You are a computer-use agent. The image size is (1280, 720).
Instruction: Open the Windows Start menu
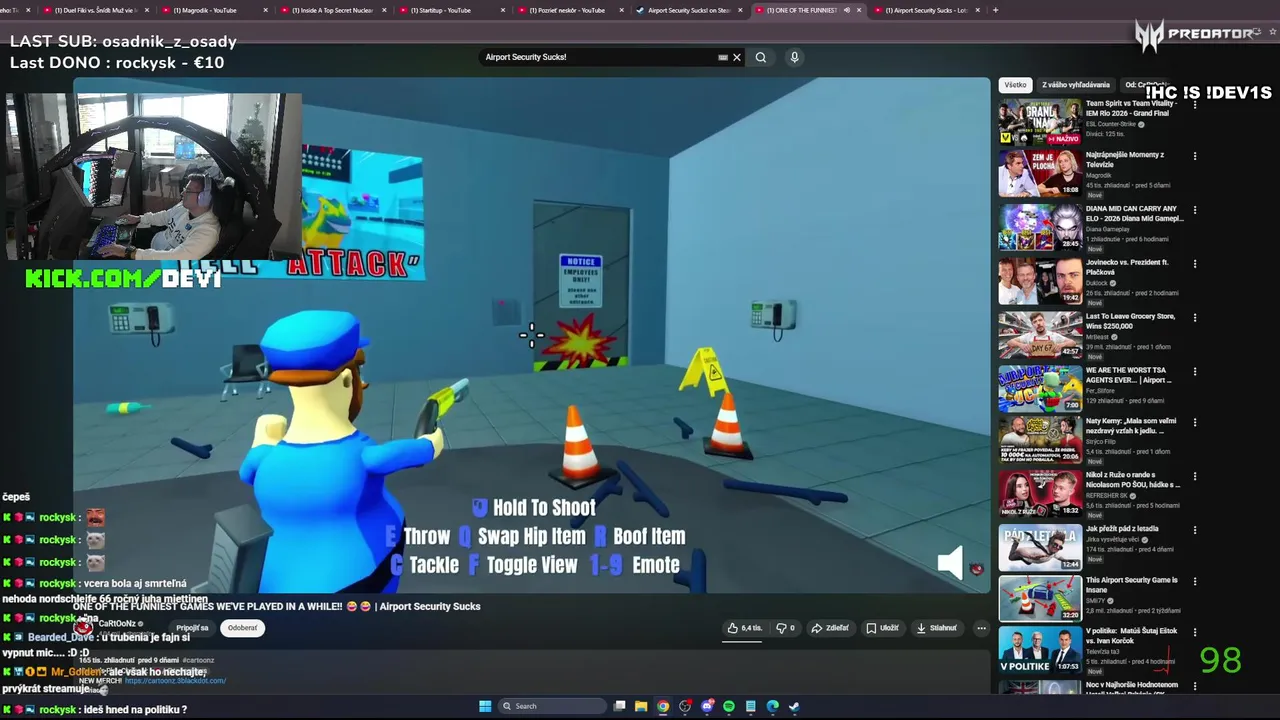point(485,706)
